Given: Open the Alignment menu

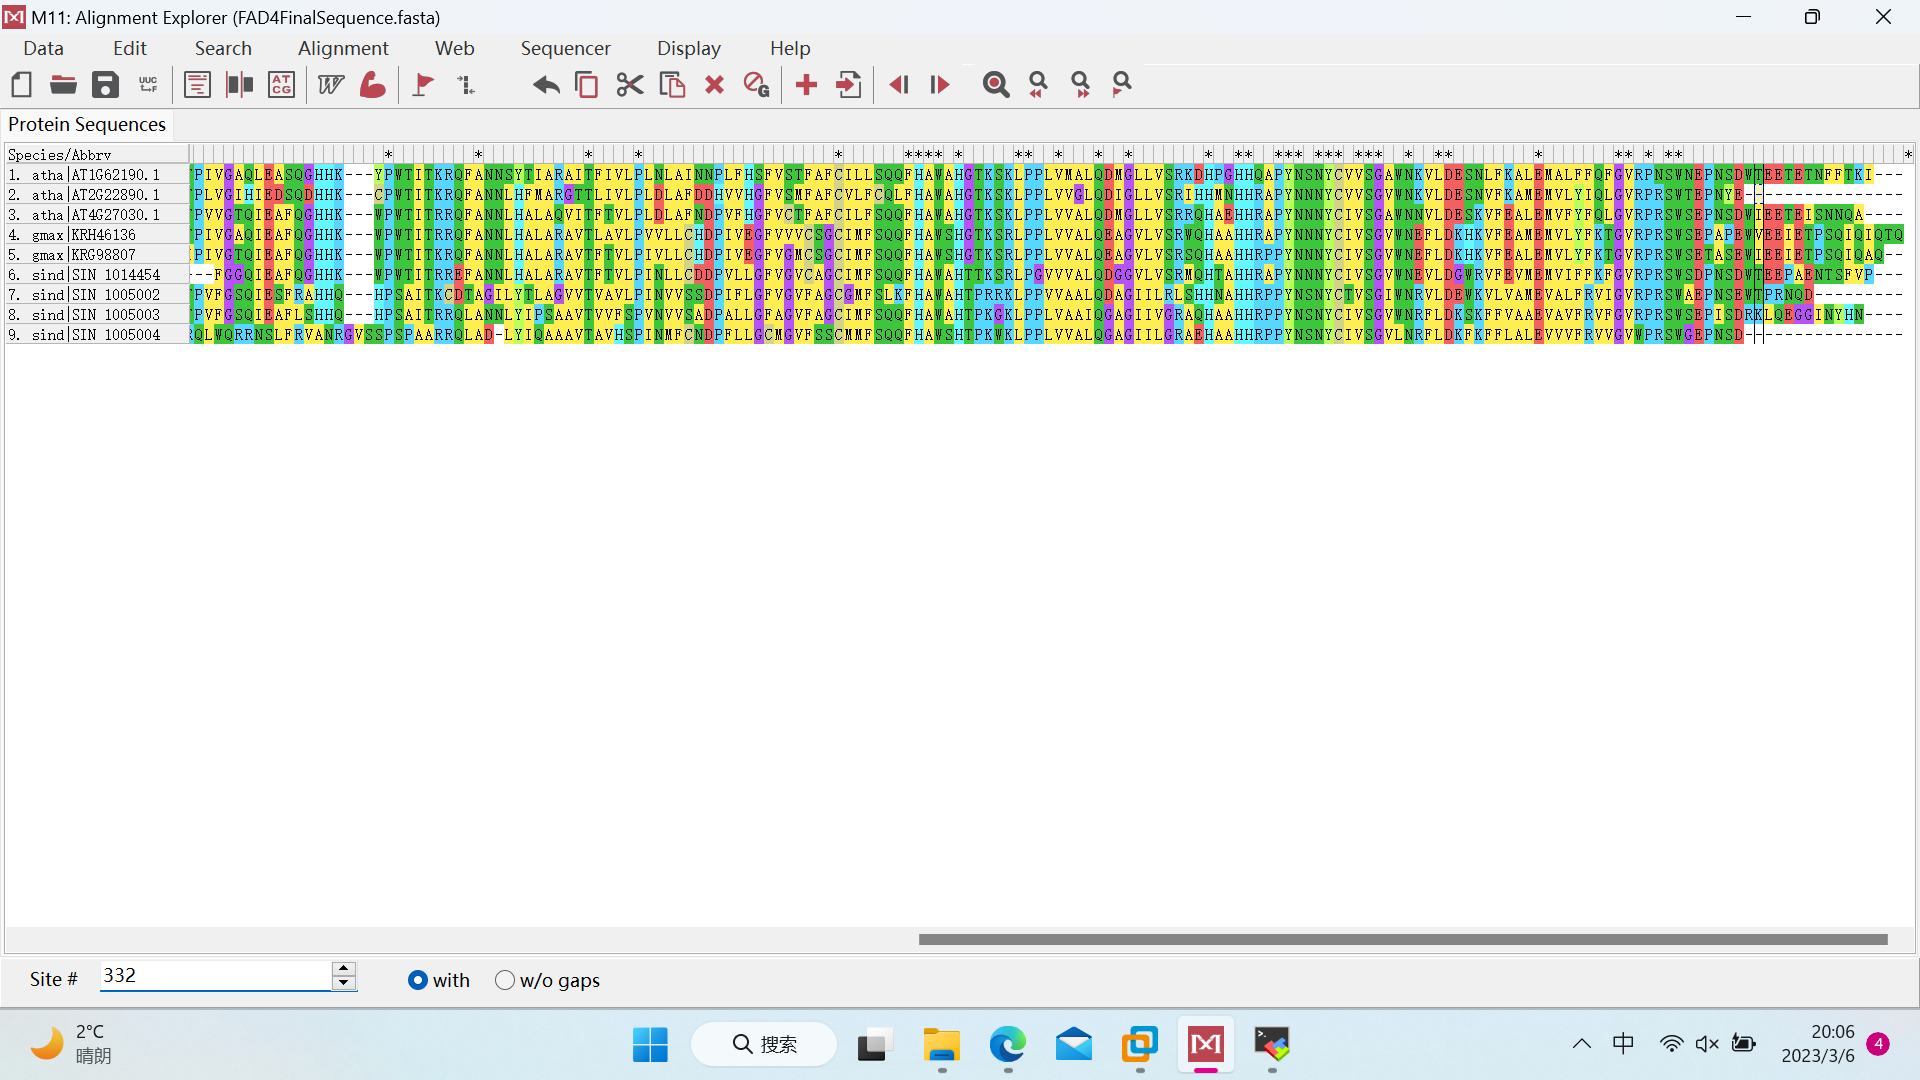Looking at the screenshot, I should tap(342, 48).
